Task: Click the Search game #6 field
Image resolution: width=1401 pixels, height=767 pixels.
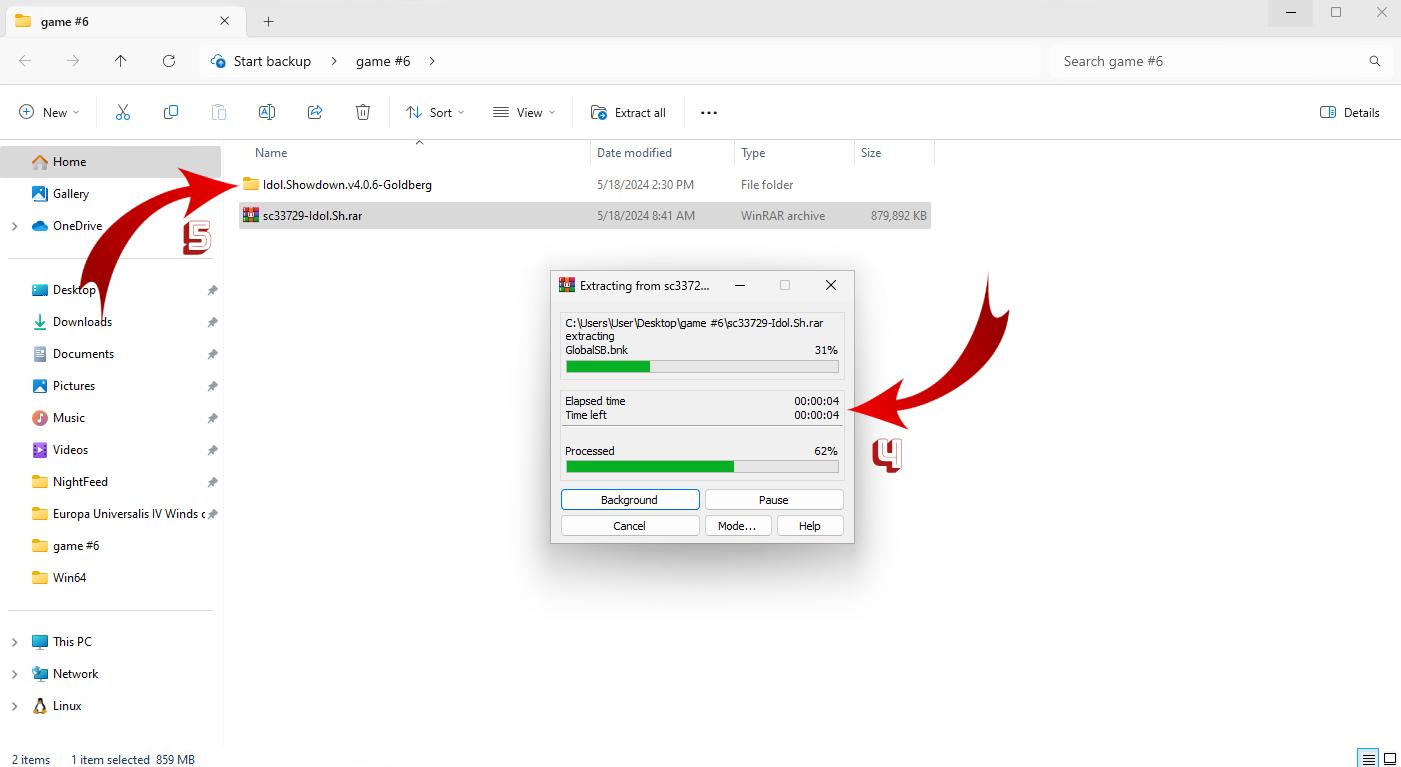Action: coord(1210,61)
